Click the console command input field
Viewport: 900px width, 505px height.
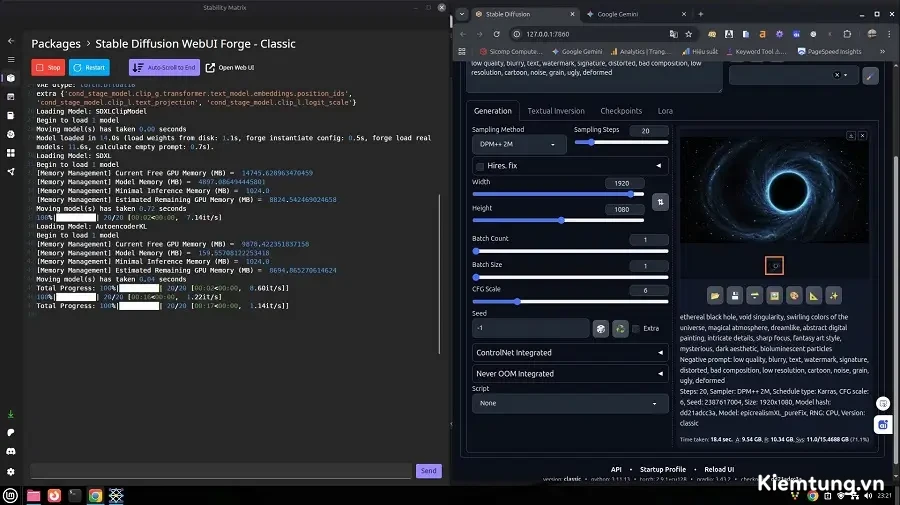click(221, 471)
